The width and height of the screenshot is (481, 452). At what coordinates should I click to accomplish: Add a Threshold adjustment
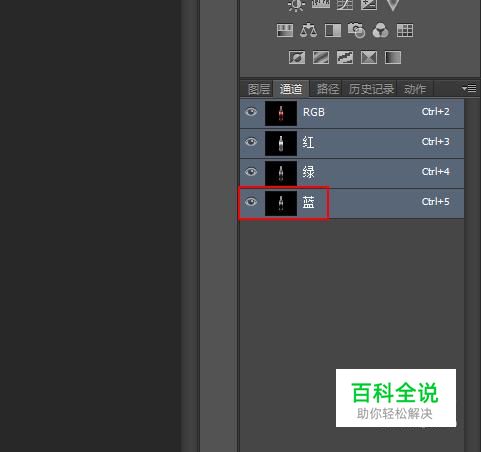click(x=345, y=58)
